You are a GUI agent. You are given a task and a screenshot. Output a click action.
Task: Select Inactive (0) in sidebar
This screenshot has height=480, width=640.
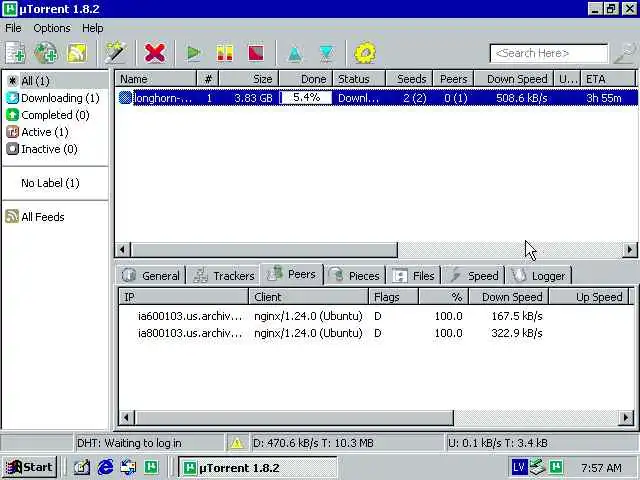tap(56, 149)
